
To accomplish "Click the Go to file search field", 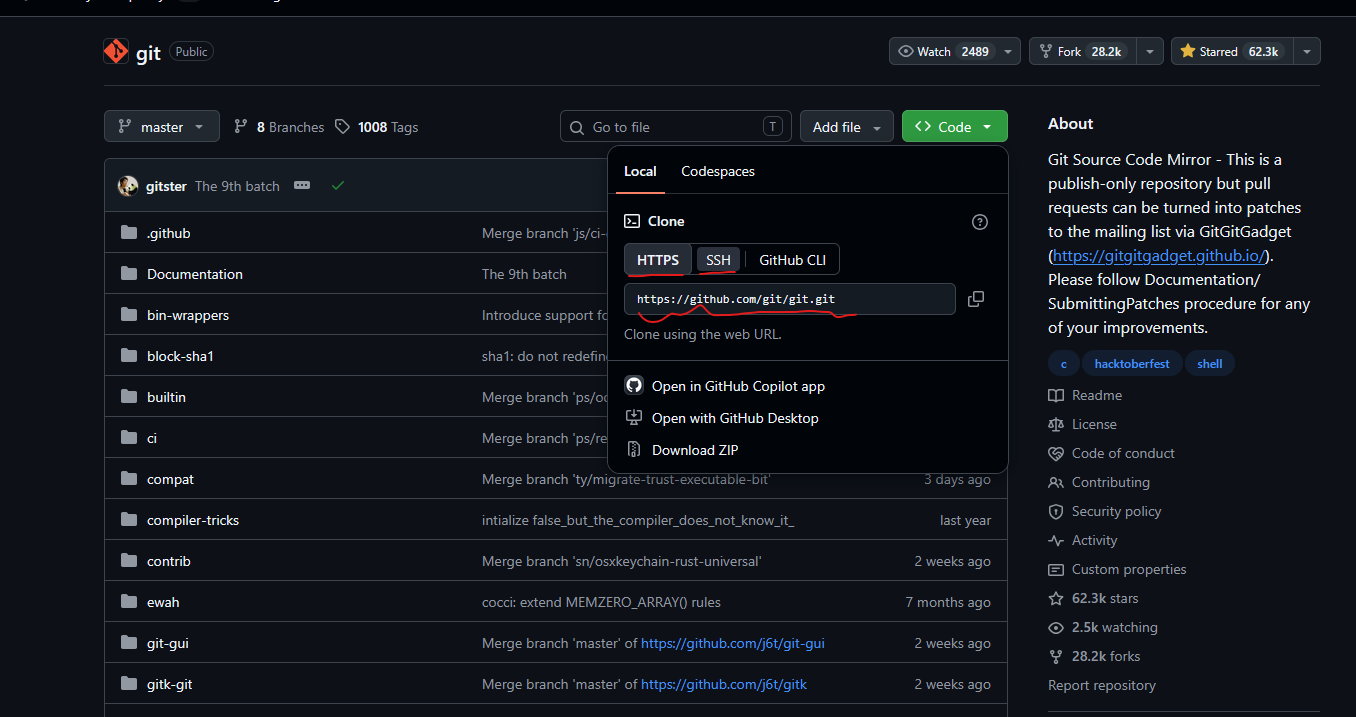I will tap(676, 127).
